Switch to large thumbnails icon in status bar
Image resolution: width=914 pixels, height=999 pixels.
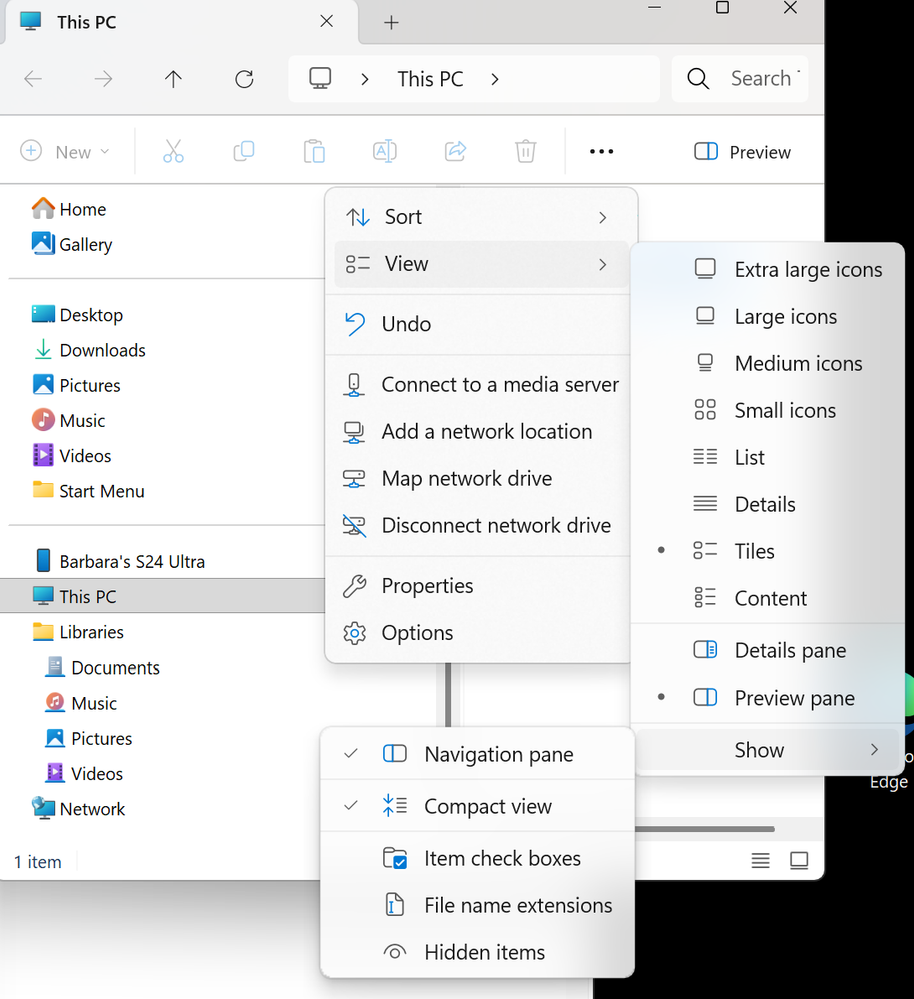(799, 861)
